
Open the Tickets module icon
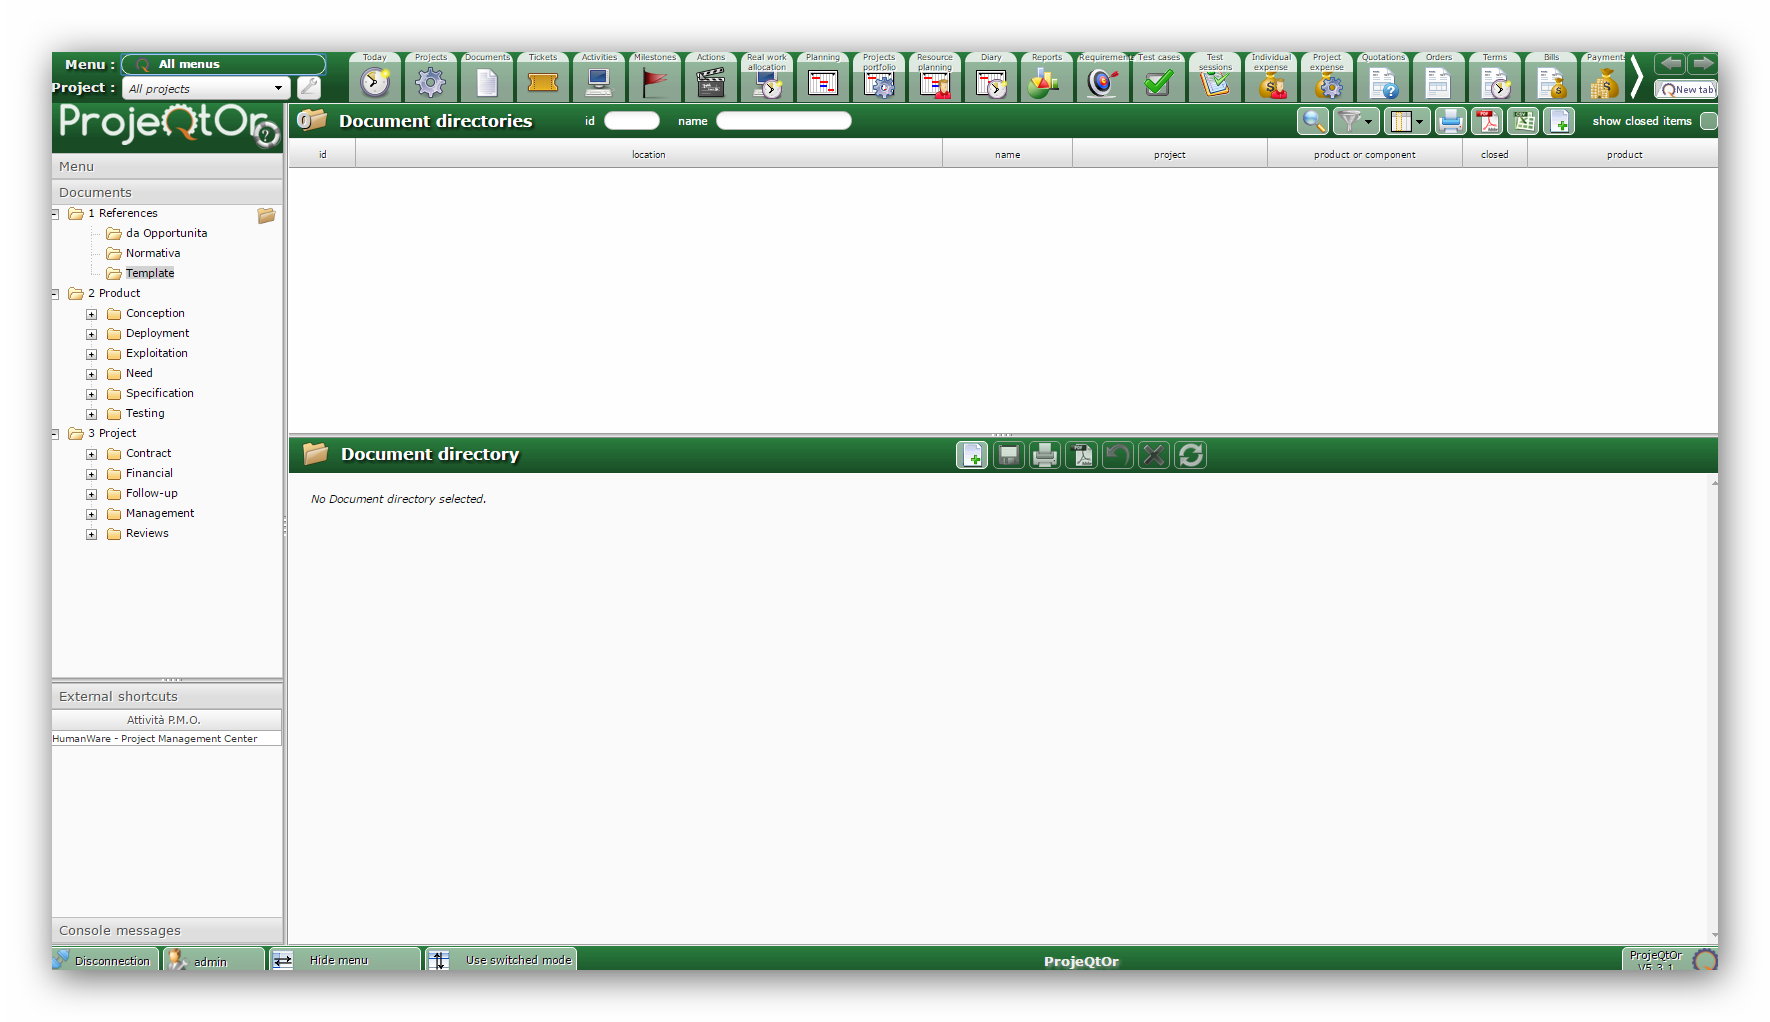pos(543,83)
